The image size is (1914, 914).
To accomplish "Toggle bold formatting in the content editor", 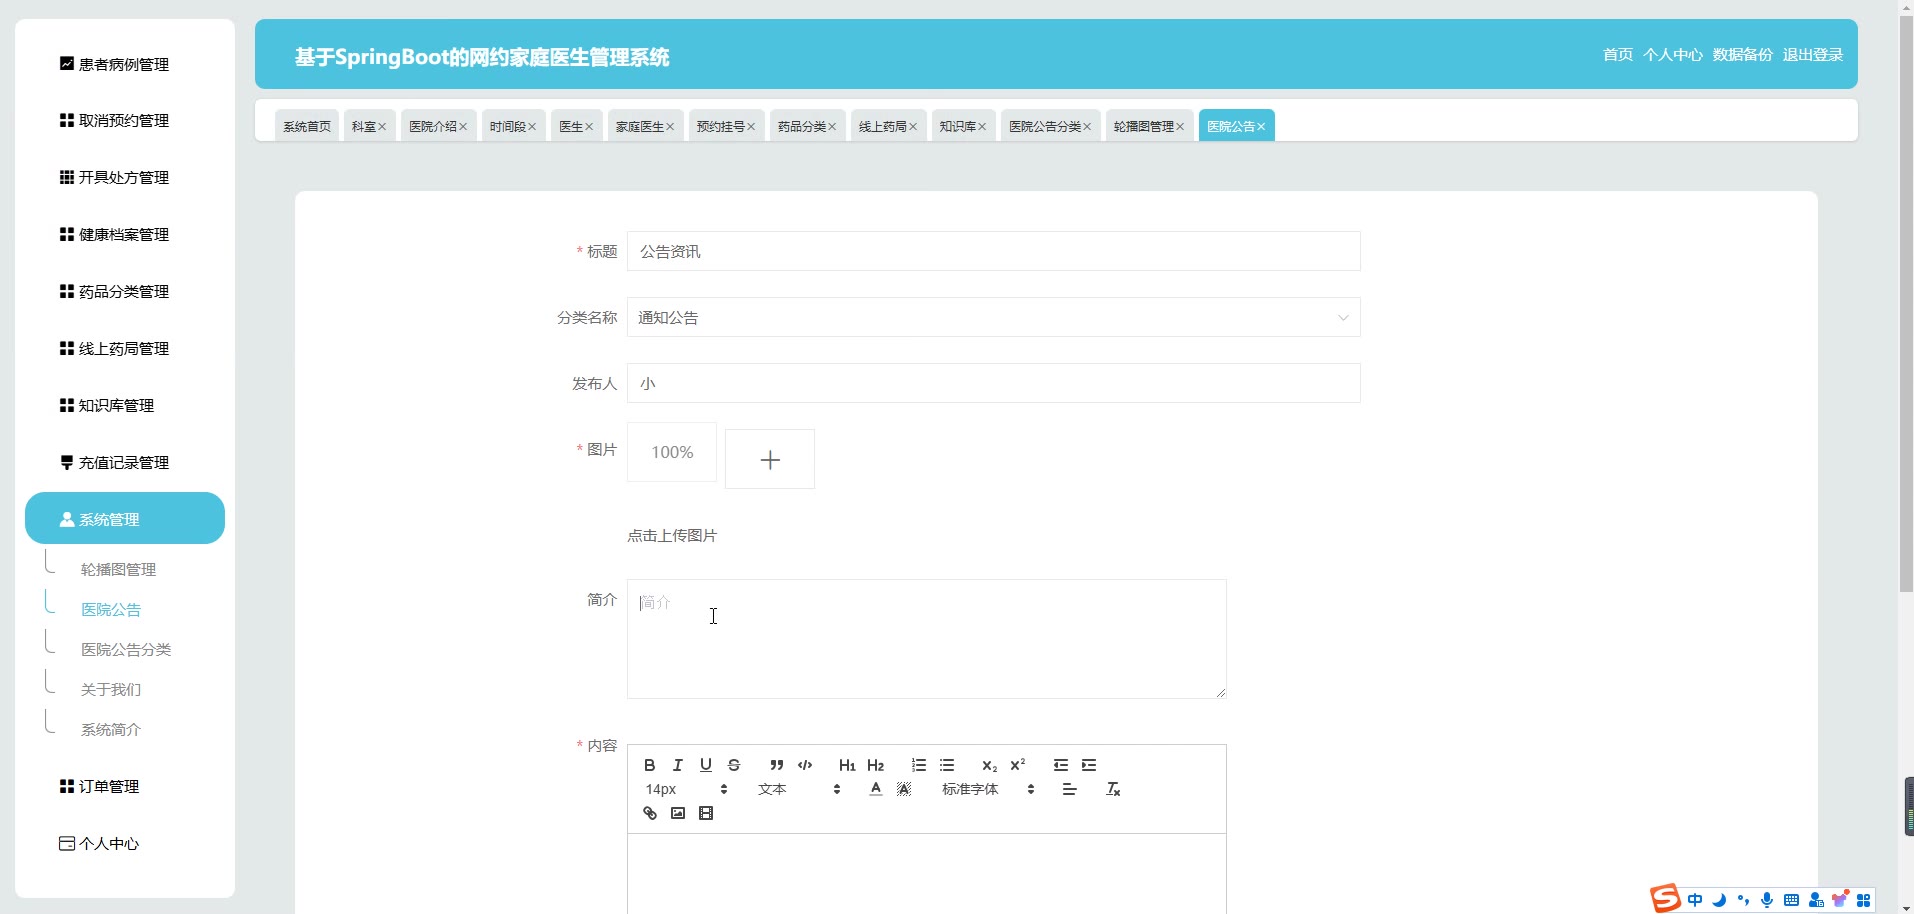I will tap(650, 765).
